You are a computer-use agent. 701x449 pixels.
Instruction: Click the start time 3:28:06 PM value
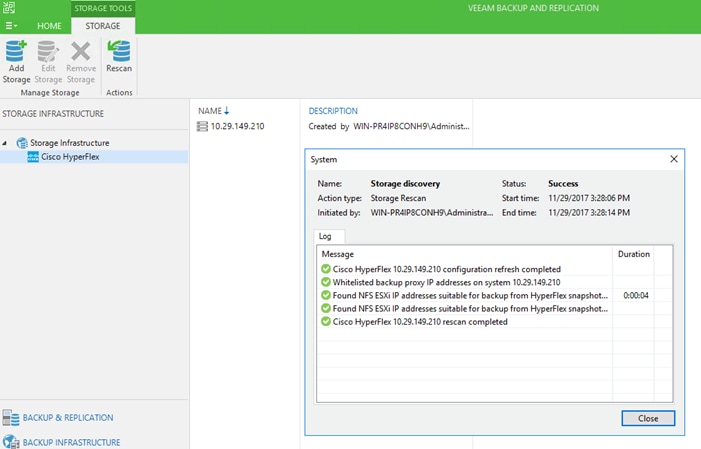click(589, 198)
